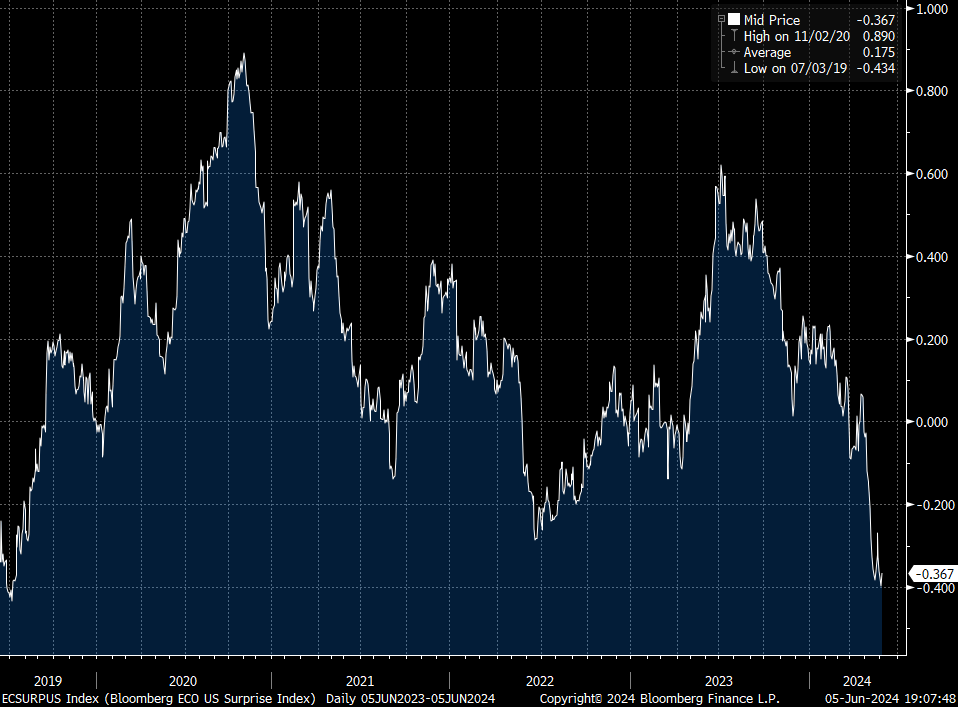
Task: Click the 2024 x-axis year label
Action: pyautogui.click(x=857, y=681)
